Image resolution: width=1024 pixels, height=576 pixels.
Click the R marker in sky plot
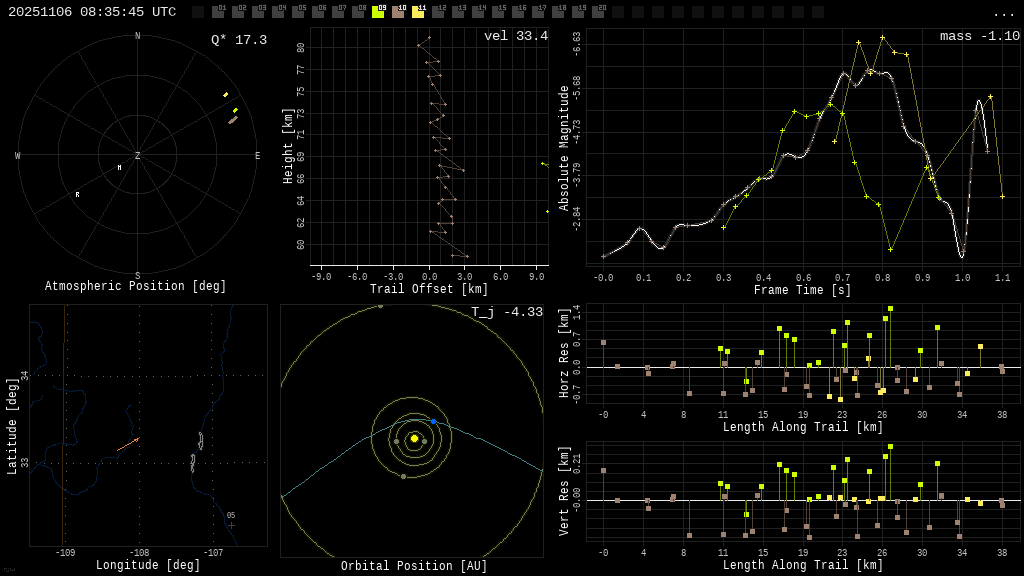click(x=77, y=195)
